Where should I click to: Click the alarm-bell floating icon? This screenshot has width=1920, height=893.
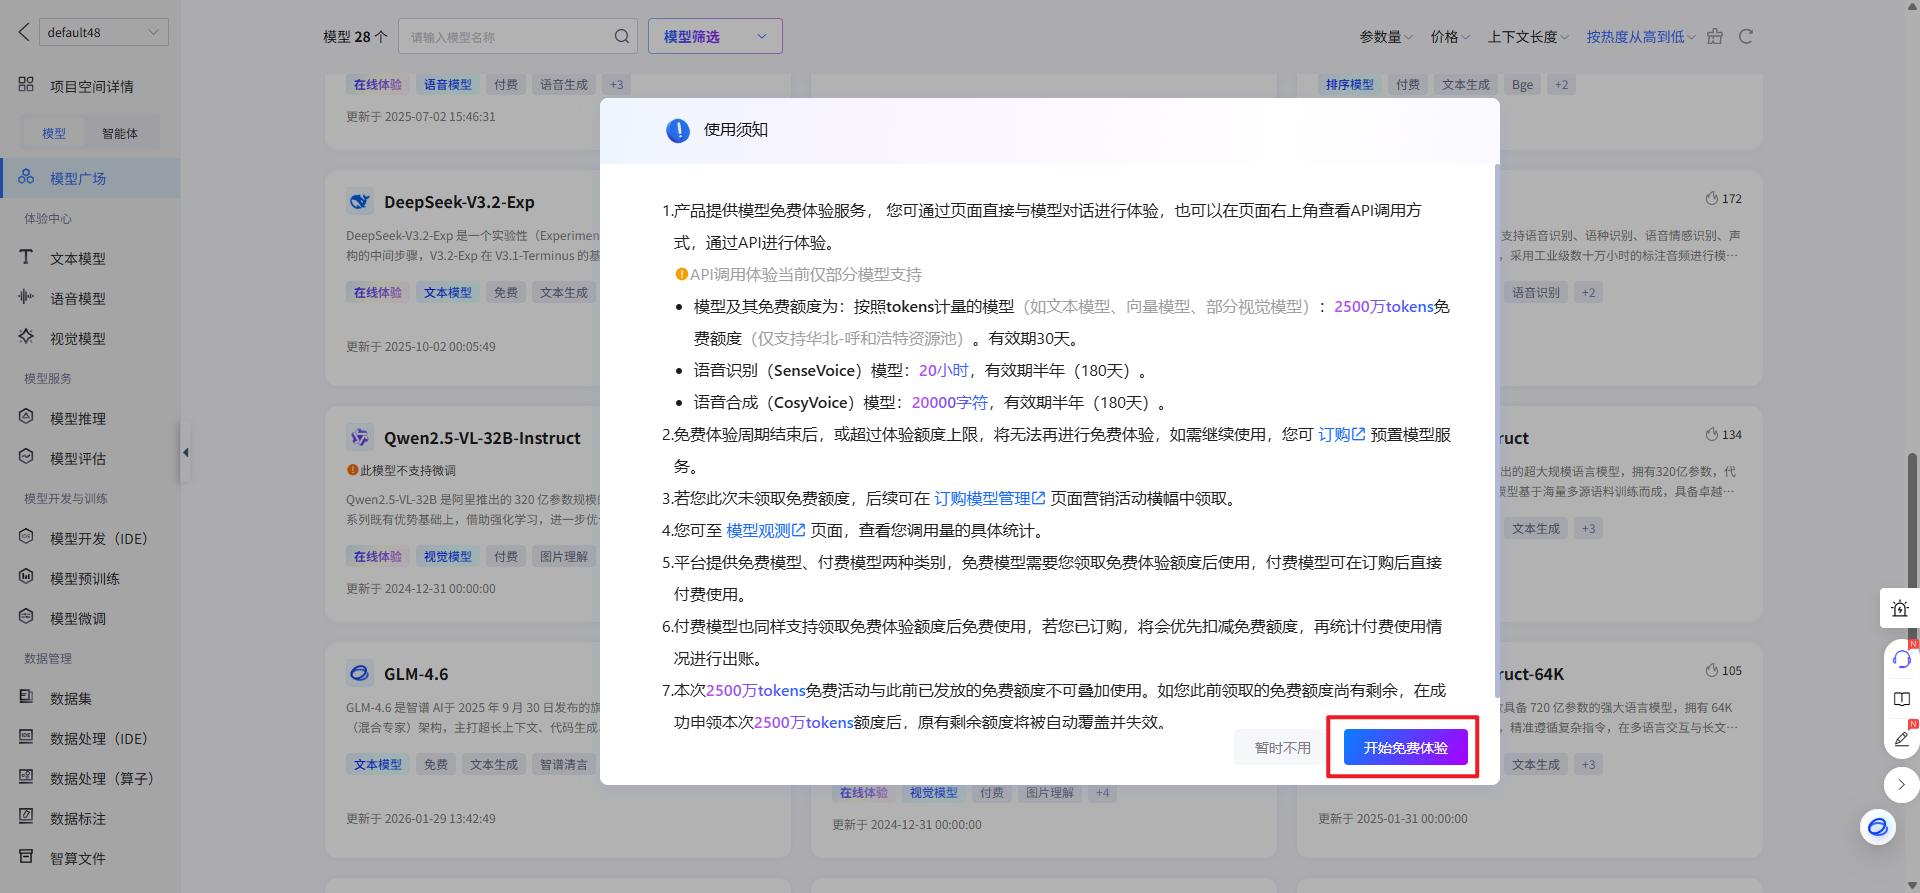[x=1900, y=607]
